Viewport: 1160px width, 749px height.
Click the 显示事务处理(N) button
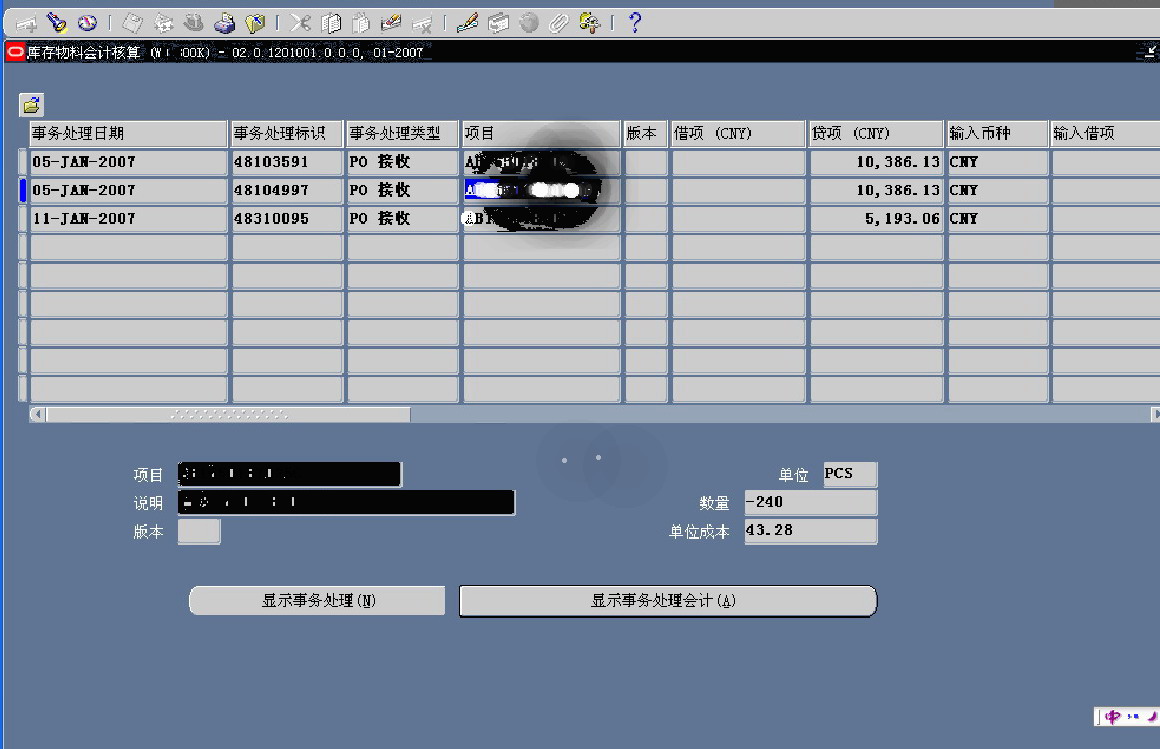point(317,601)
